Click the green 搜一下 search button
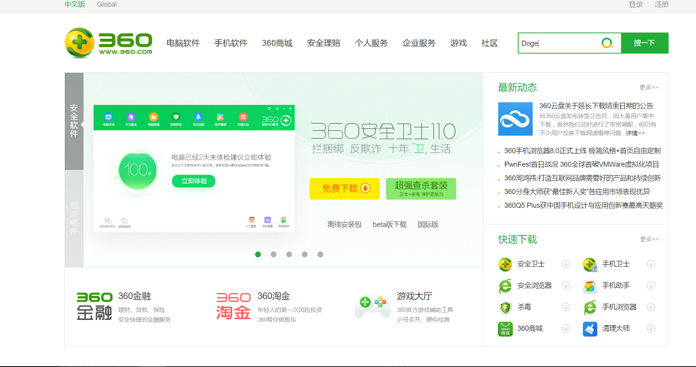Image resolution: width=696 pixels, height=367 pixels. (645, 43)
